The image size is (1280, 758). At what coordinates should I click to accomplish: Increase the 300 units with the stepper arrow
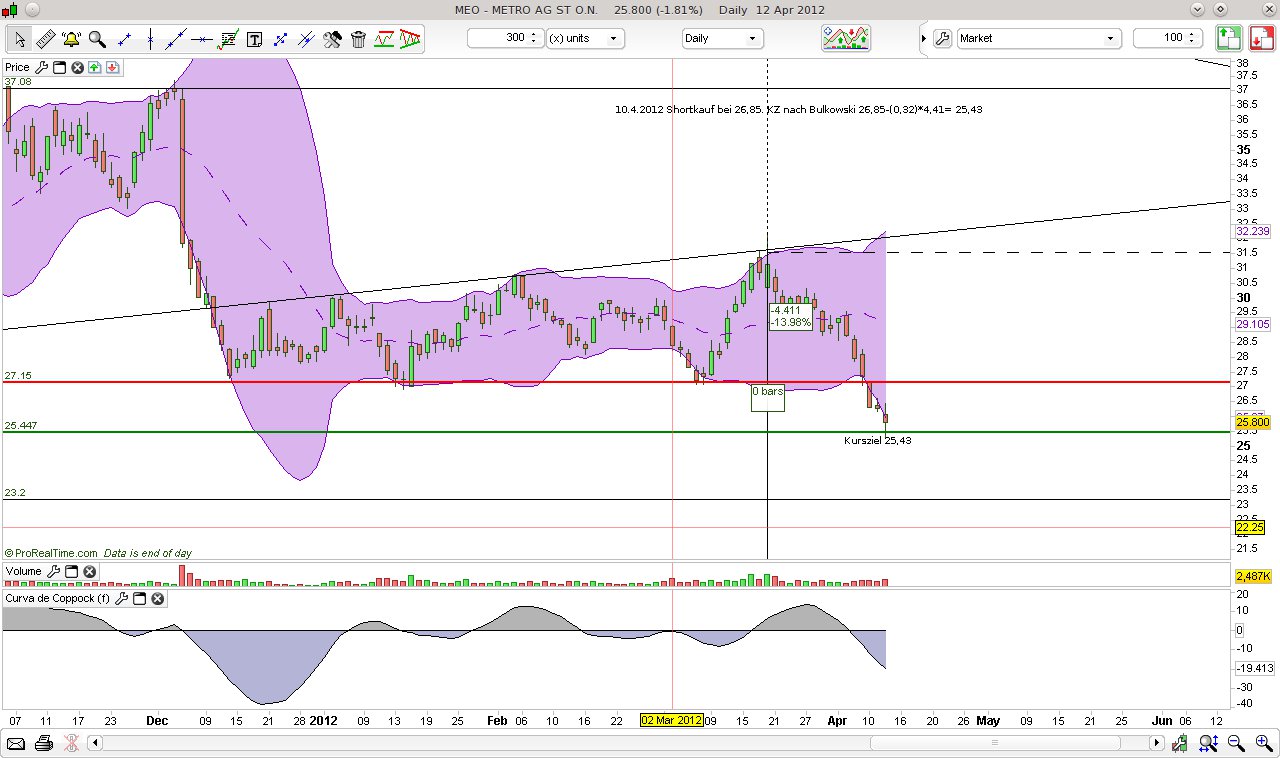click(x=534, y=34)
